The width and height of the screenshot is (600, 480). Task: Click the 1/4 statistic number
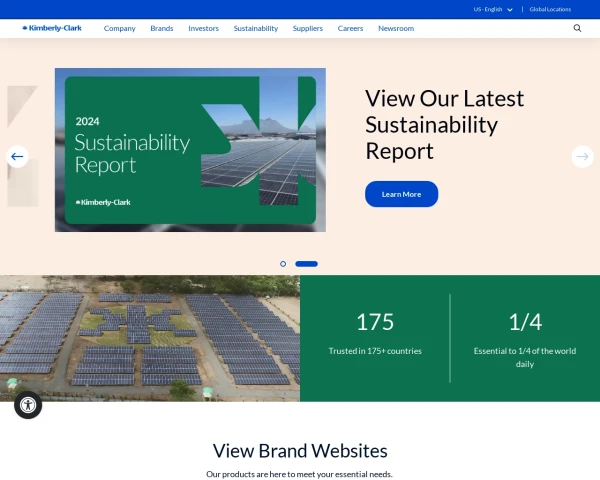coord(525,322)
